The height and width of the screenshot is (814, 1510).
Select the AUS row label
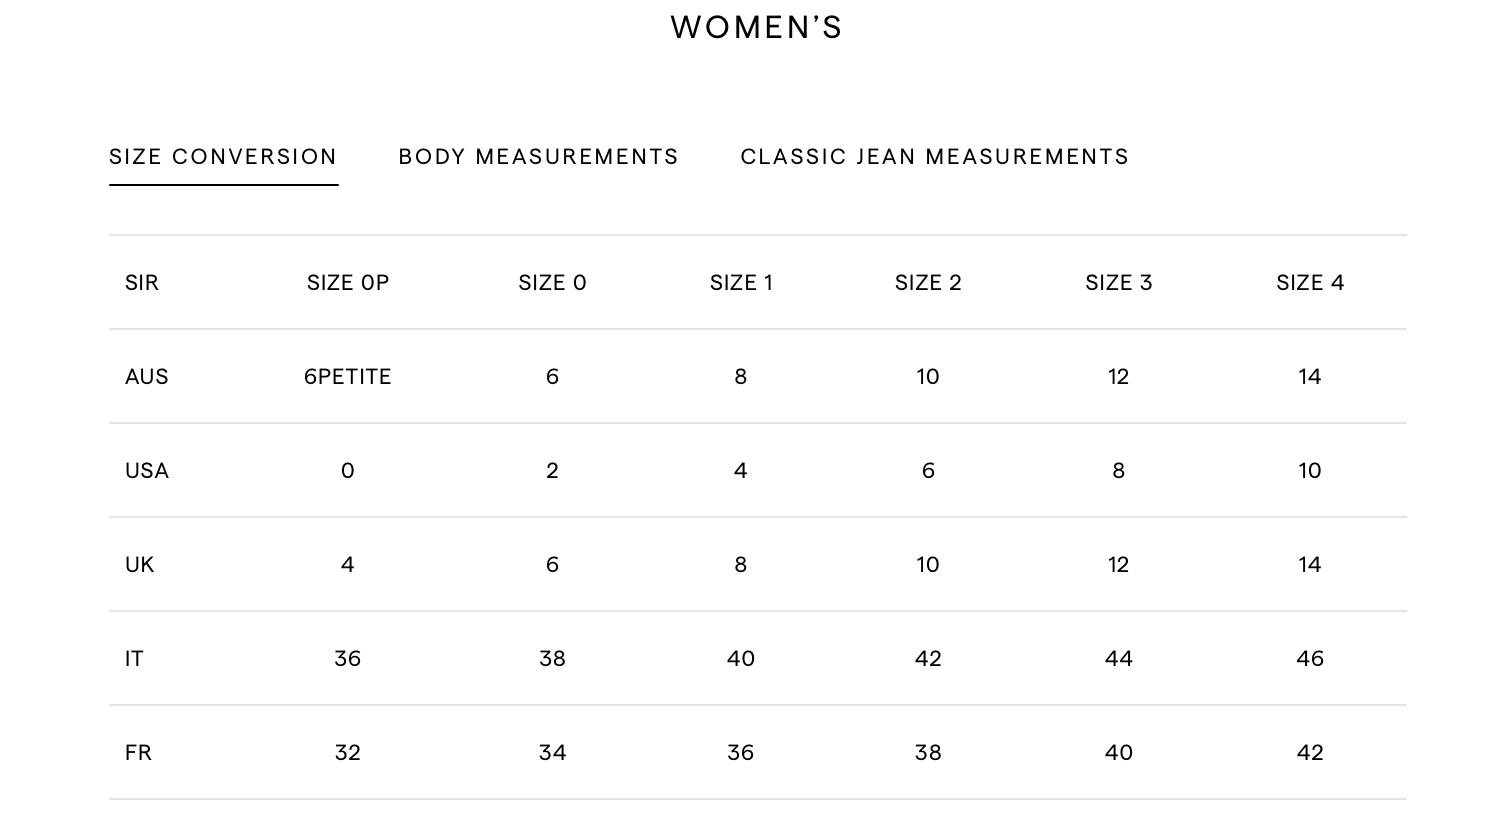(x=147, y=377)
